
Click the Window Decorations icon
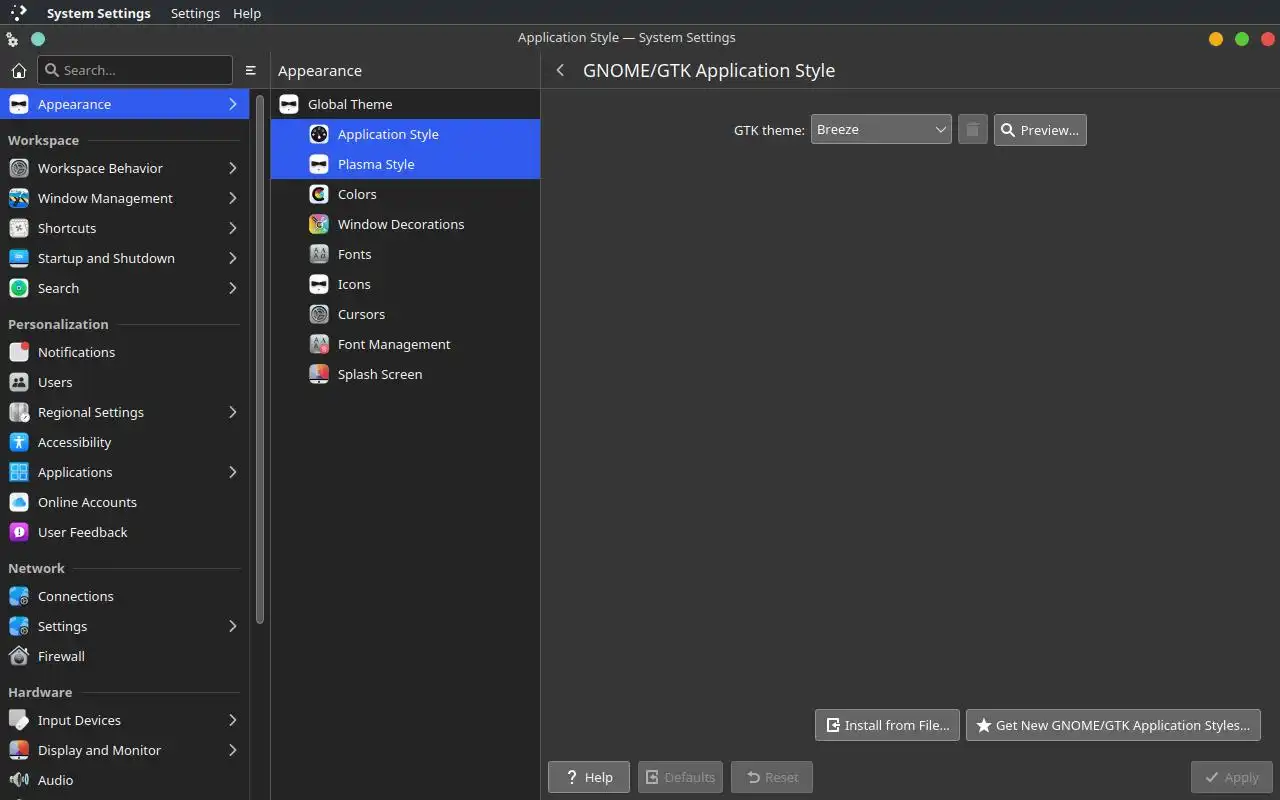(319, 224)
